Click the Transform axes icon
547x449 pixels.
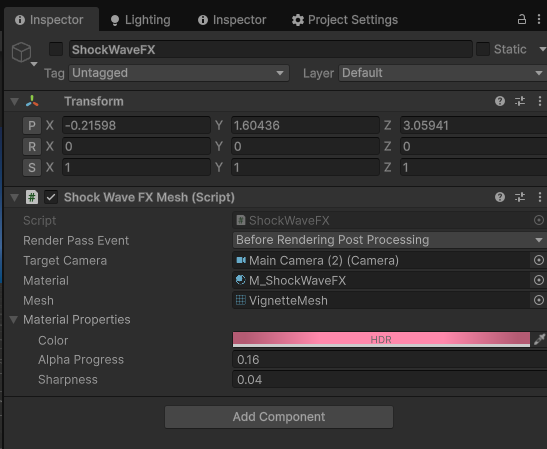tap(32, 101)
